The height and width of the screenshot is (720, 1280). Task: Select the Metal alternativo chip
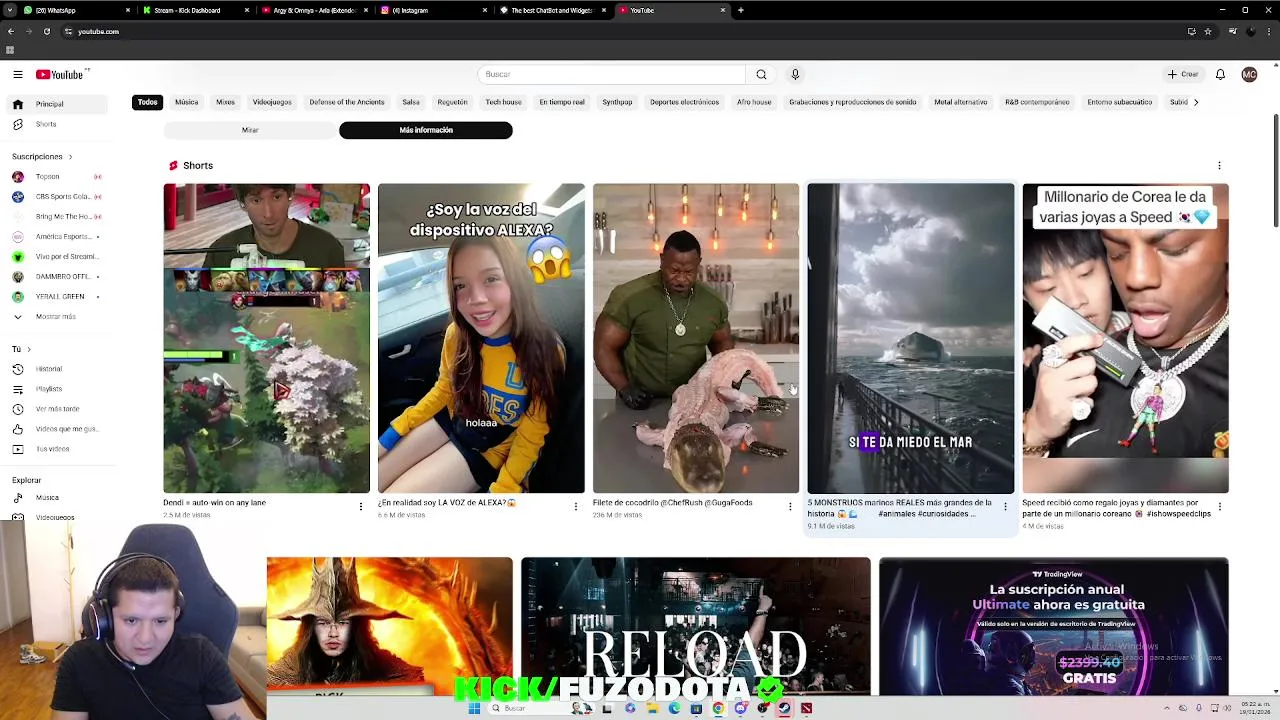point(961,102)
